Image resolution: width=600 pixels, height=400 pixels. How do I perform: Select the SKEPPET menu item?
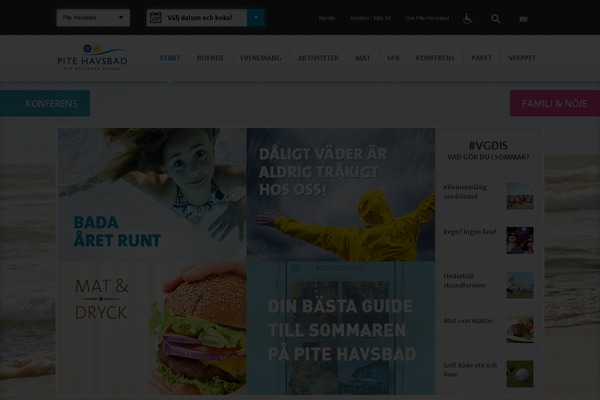click(x=522, y=58)
